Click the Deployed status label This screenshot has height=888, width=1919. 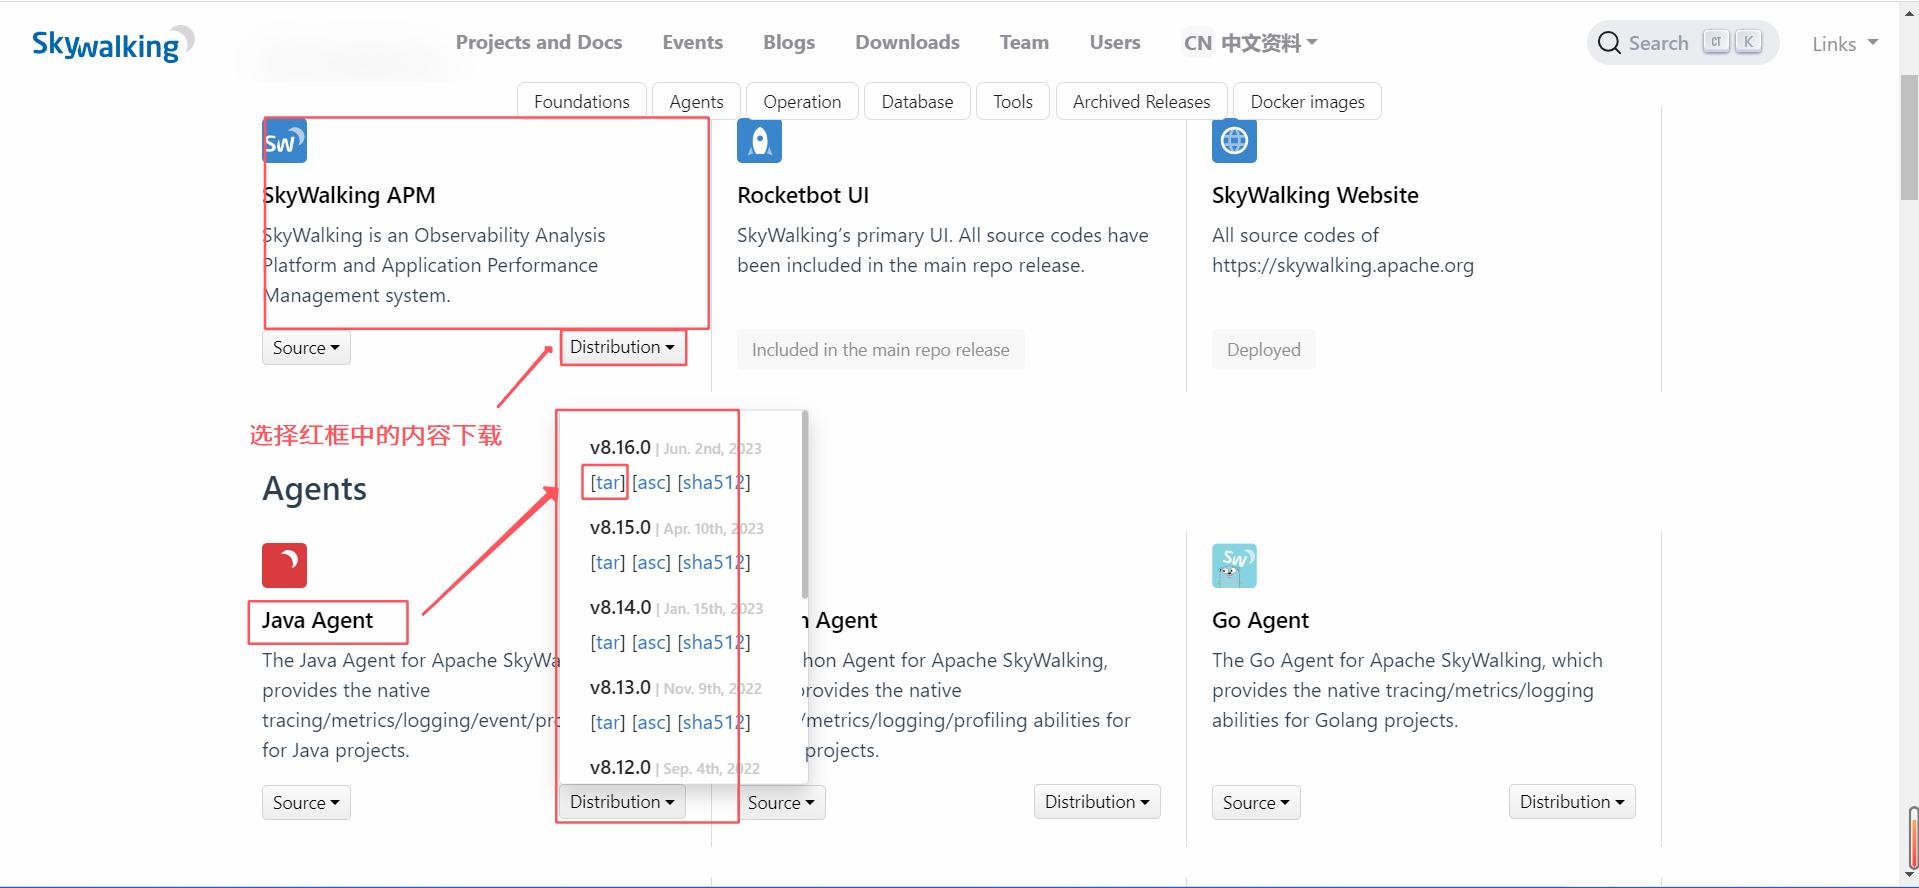point(1264,349)
